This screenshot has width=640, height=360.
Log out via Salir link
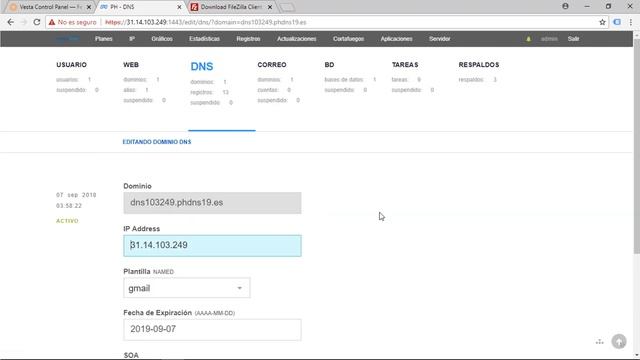point(573,39)
